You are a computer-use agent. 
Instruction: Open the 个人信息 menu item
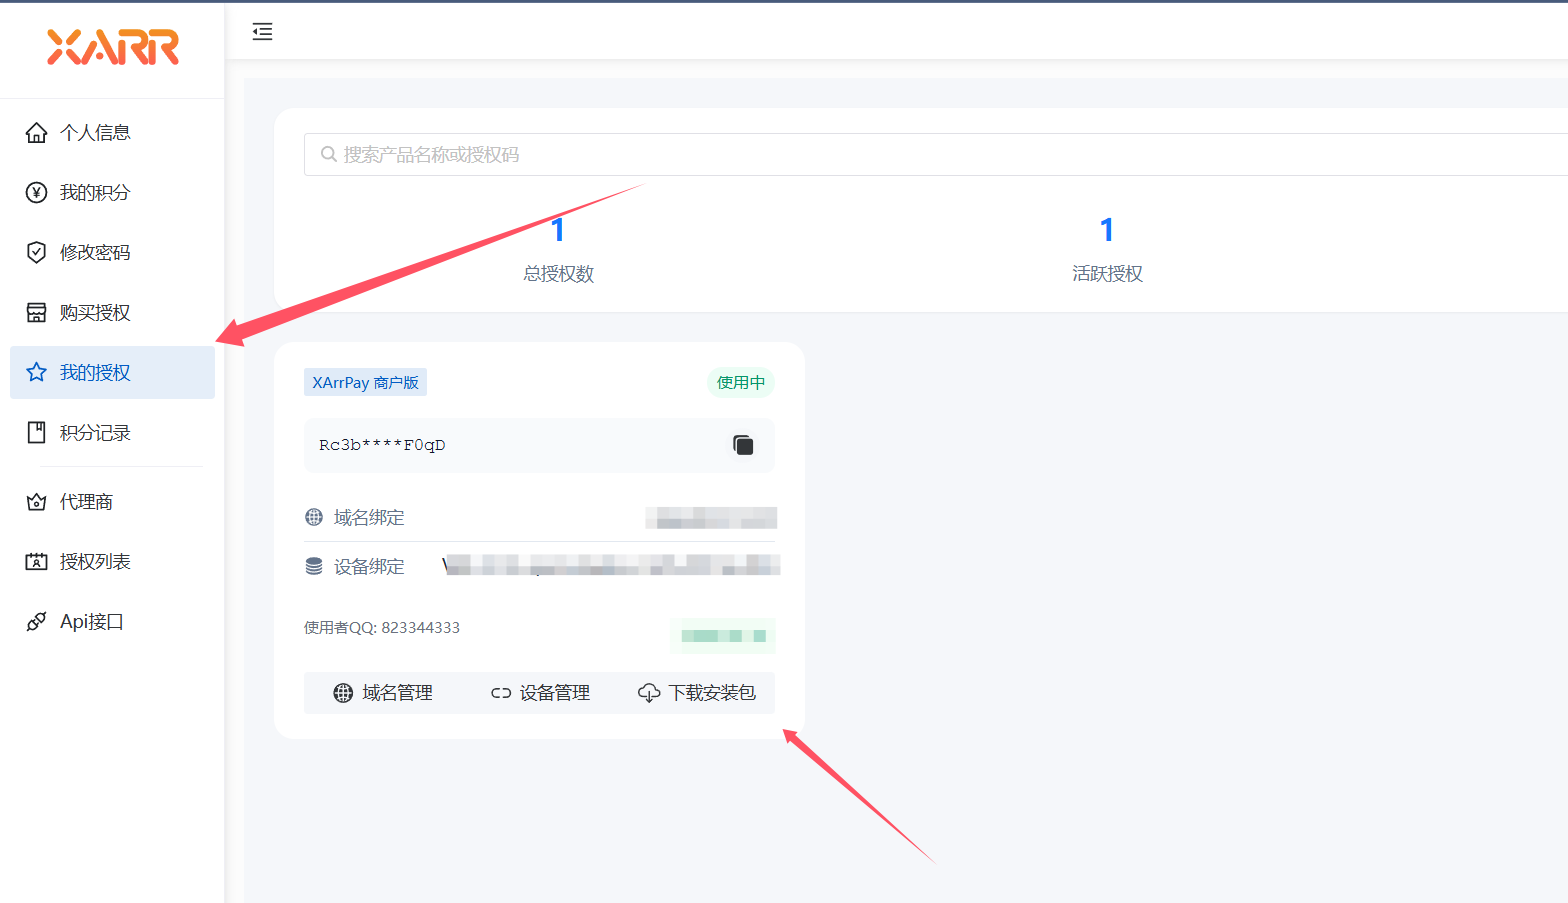point(112,132)
